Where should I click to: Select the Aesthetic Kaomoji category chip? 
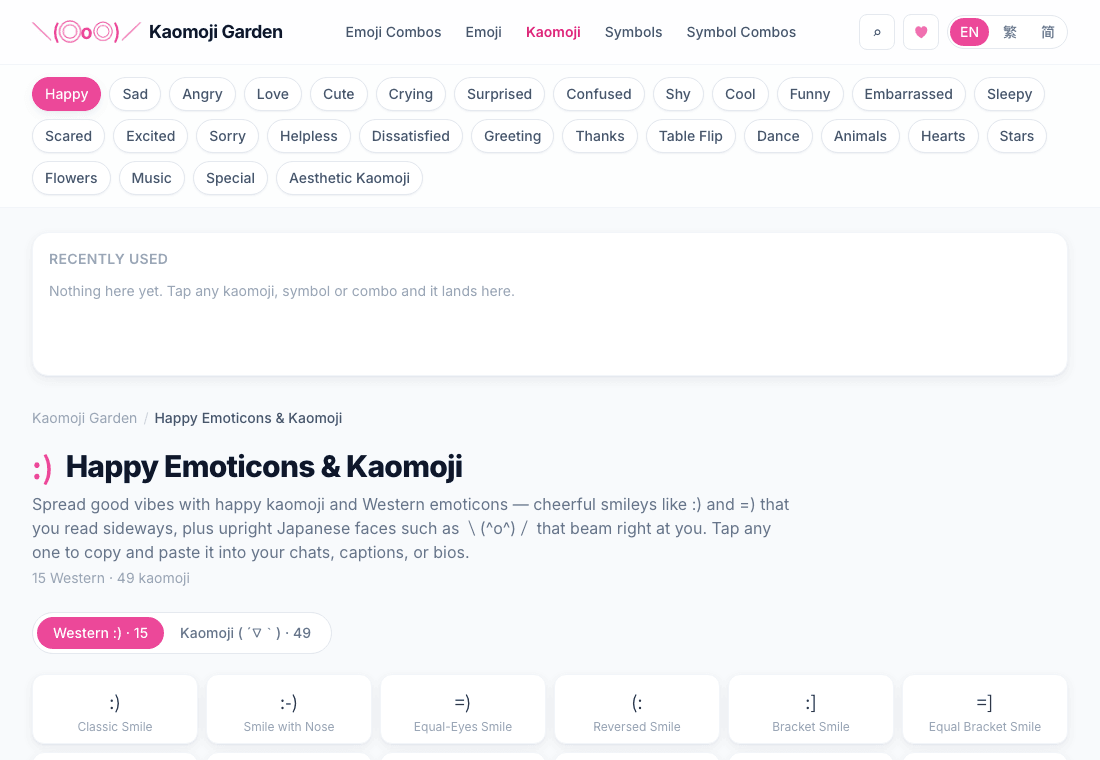coord(349,178)
